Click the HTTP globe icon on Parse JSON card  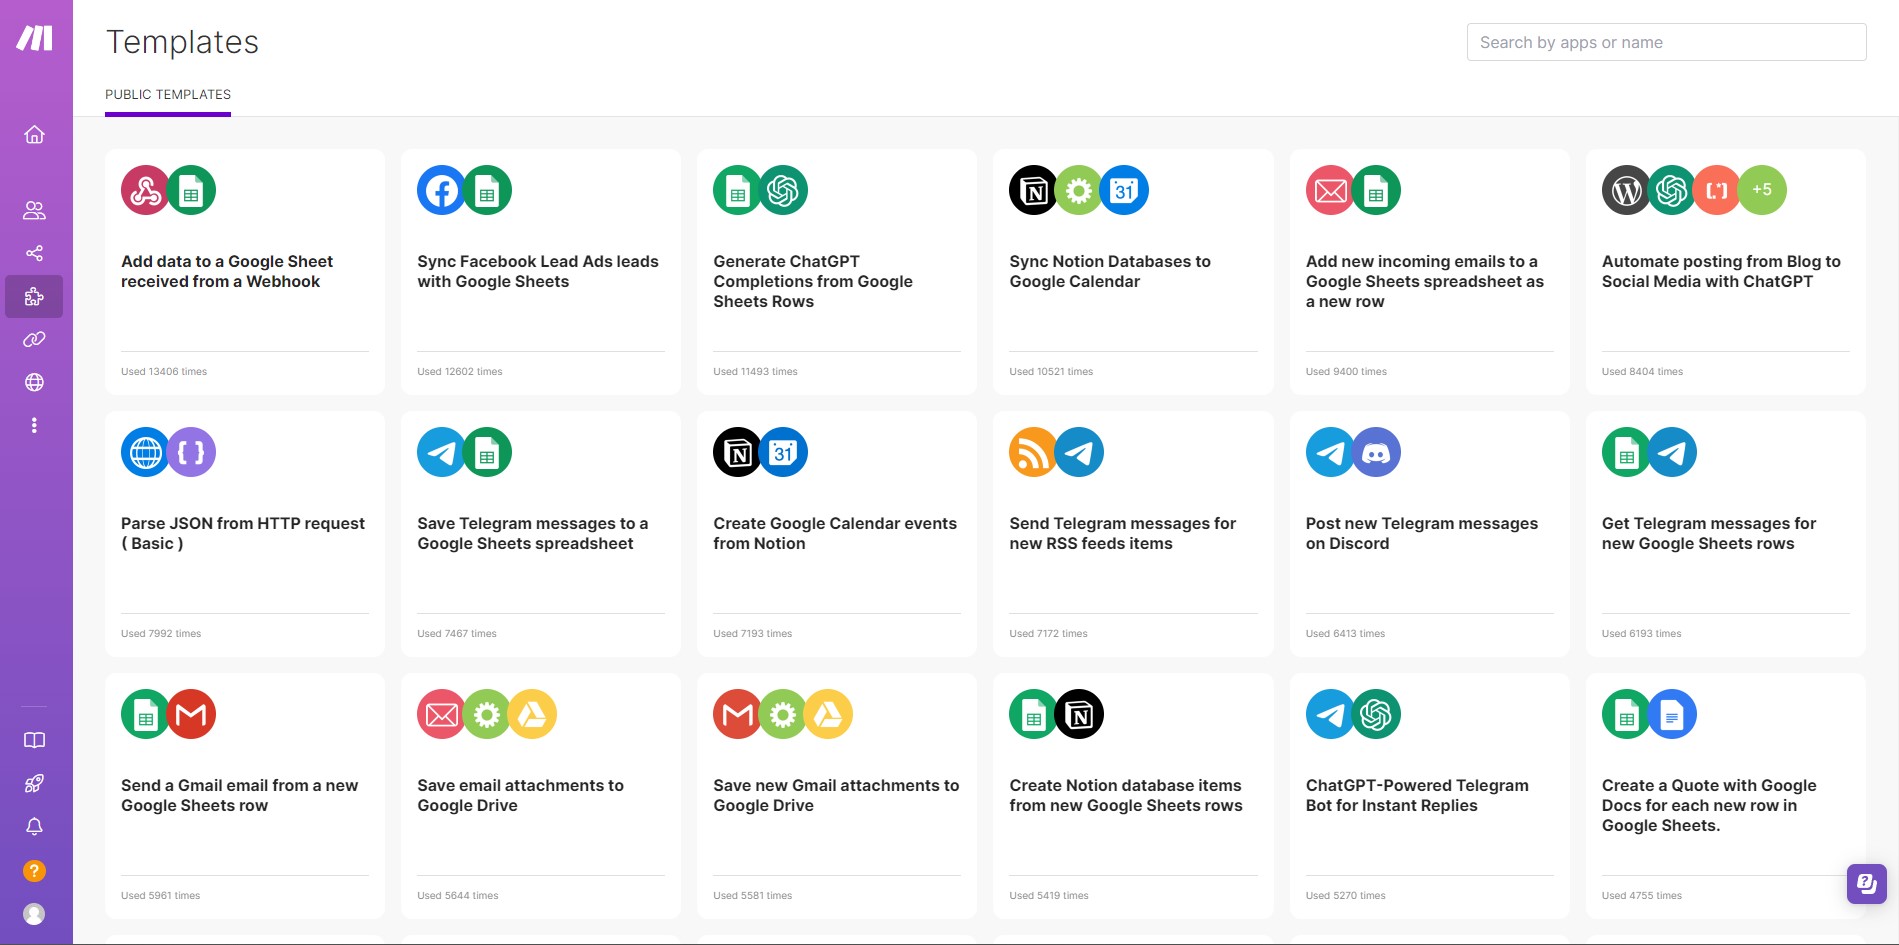point(146,452)
